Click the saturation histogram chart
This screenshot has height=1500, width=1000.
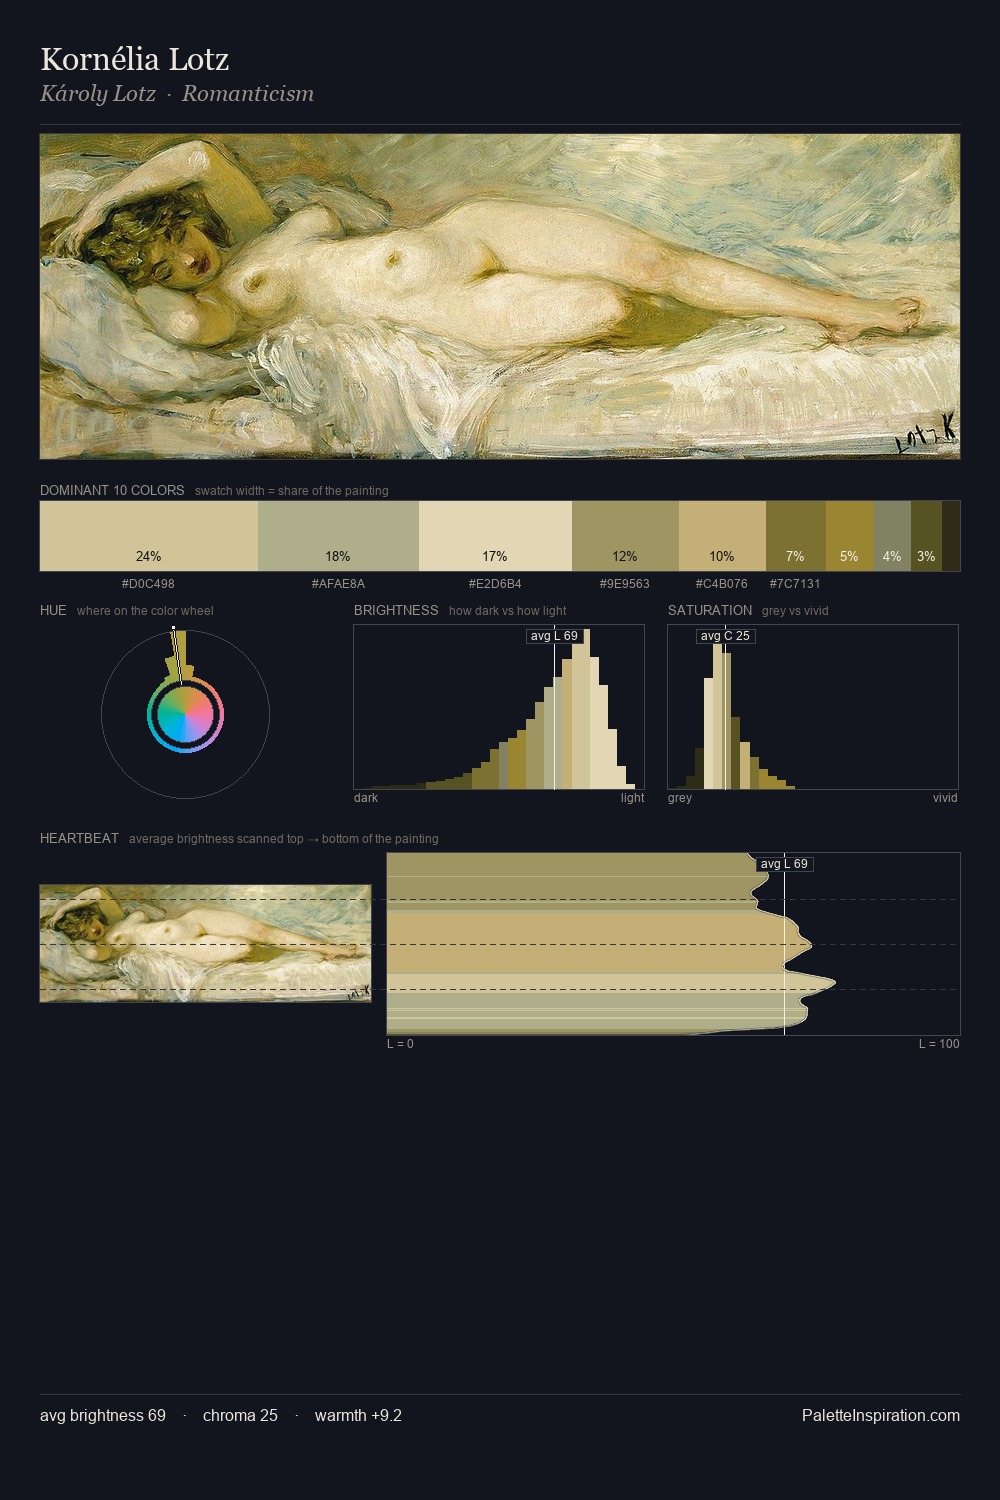[x=813, y=707]
